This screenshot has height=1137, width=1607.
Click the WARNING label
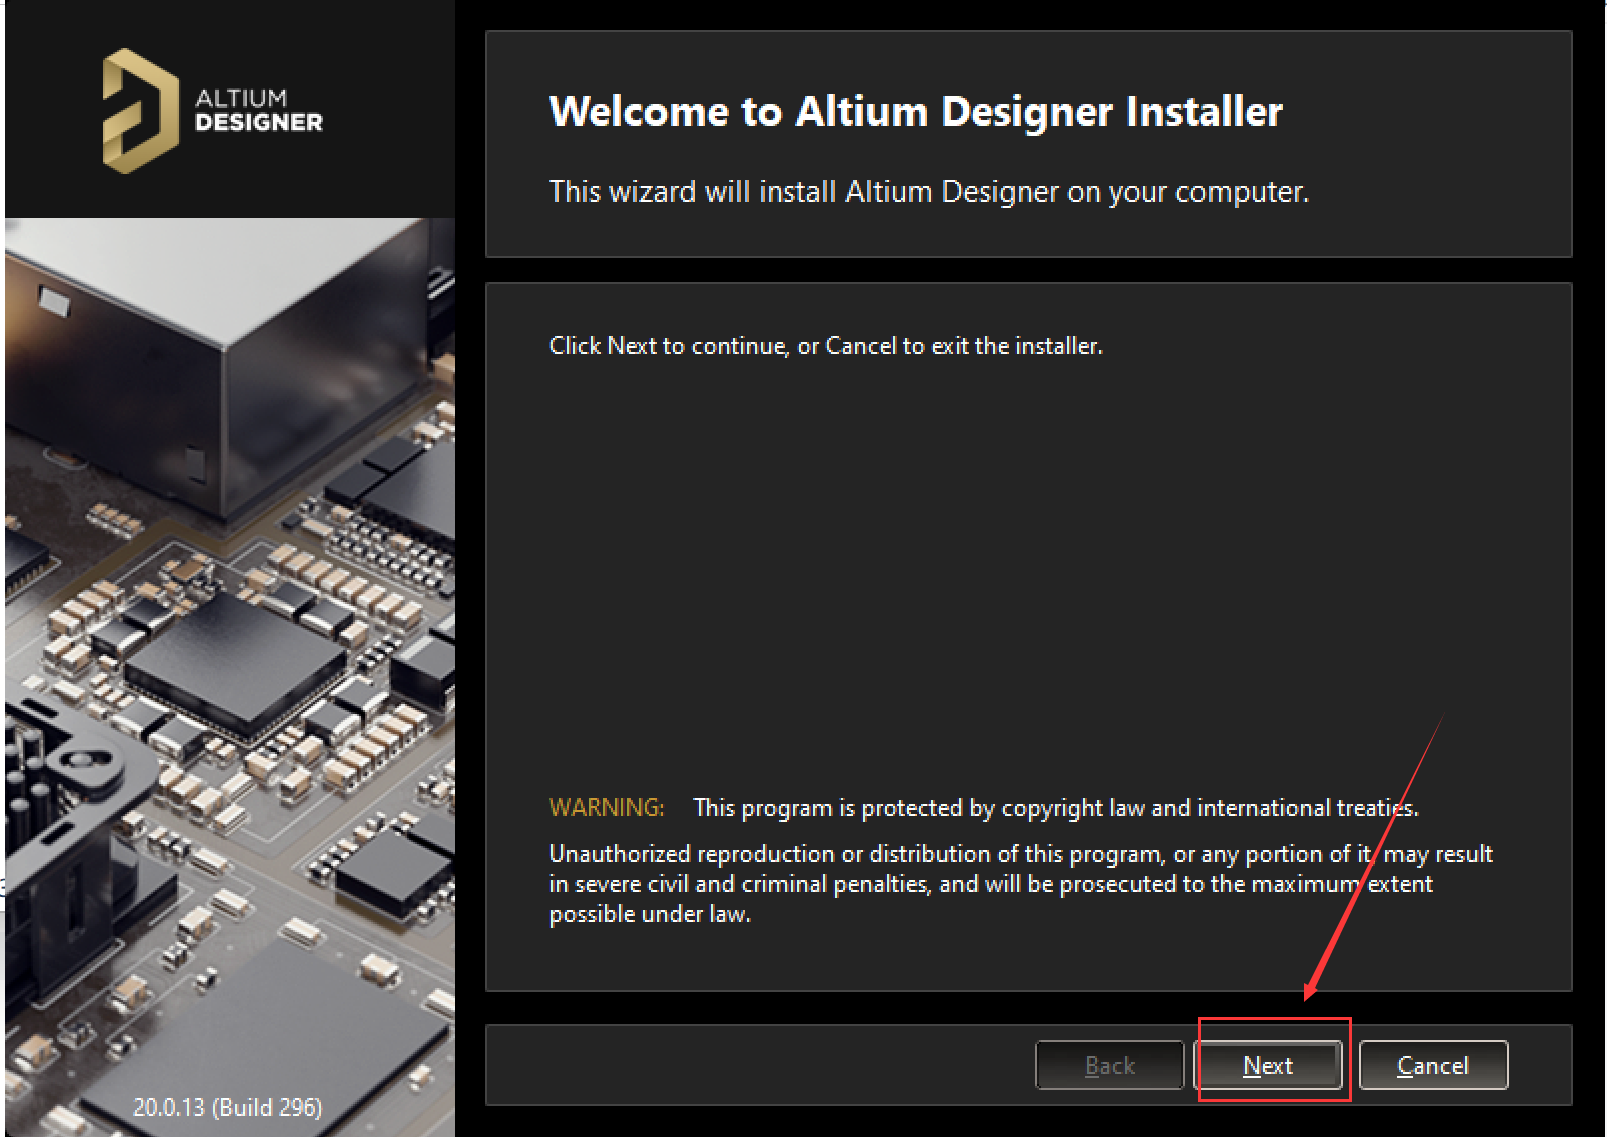pos(607,807)
